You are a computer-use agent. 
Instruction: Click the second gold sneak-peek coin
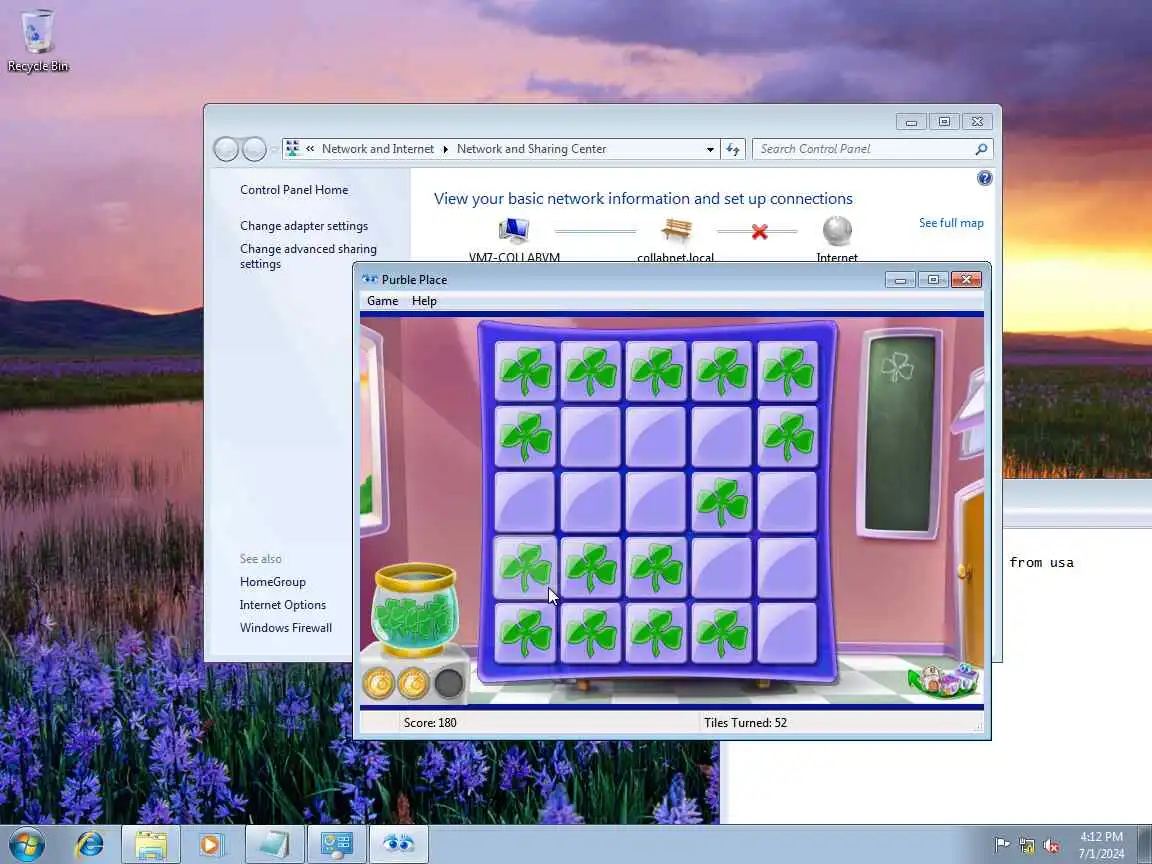pos(414,683)
